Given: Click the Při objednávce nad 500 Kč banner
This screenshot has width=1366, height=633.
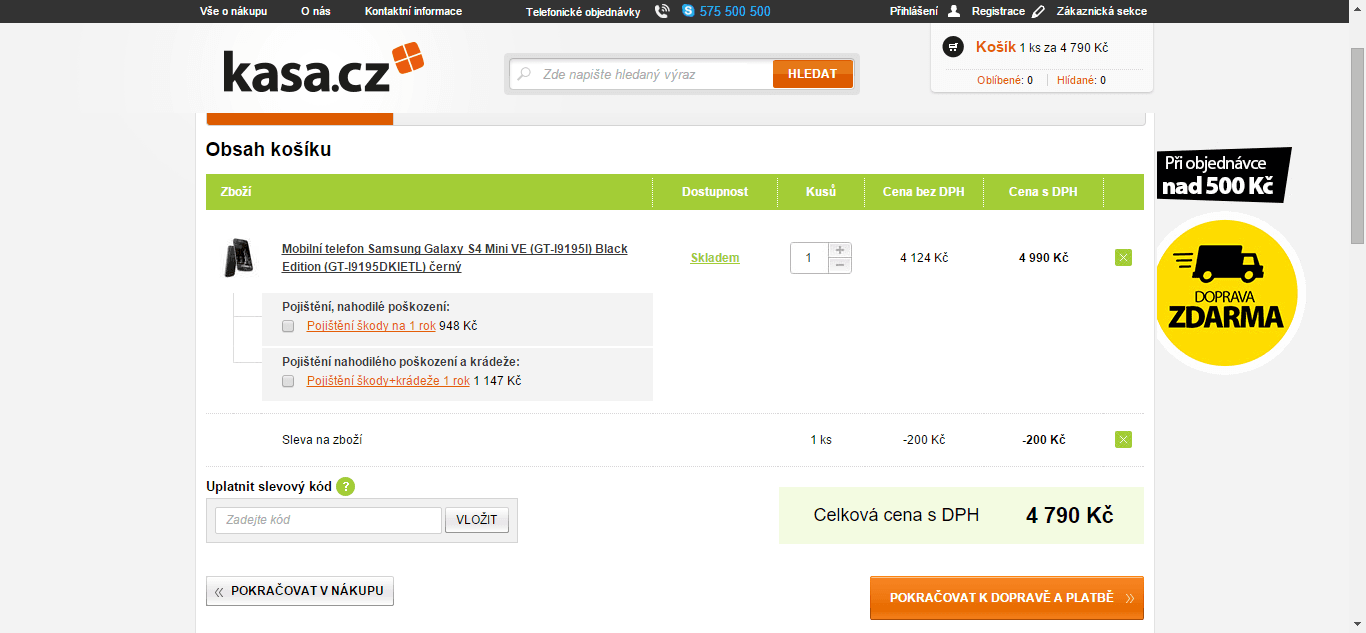Looking at the screenshot, I should pyautogui.click(x=1223, y=175).
